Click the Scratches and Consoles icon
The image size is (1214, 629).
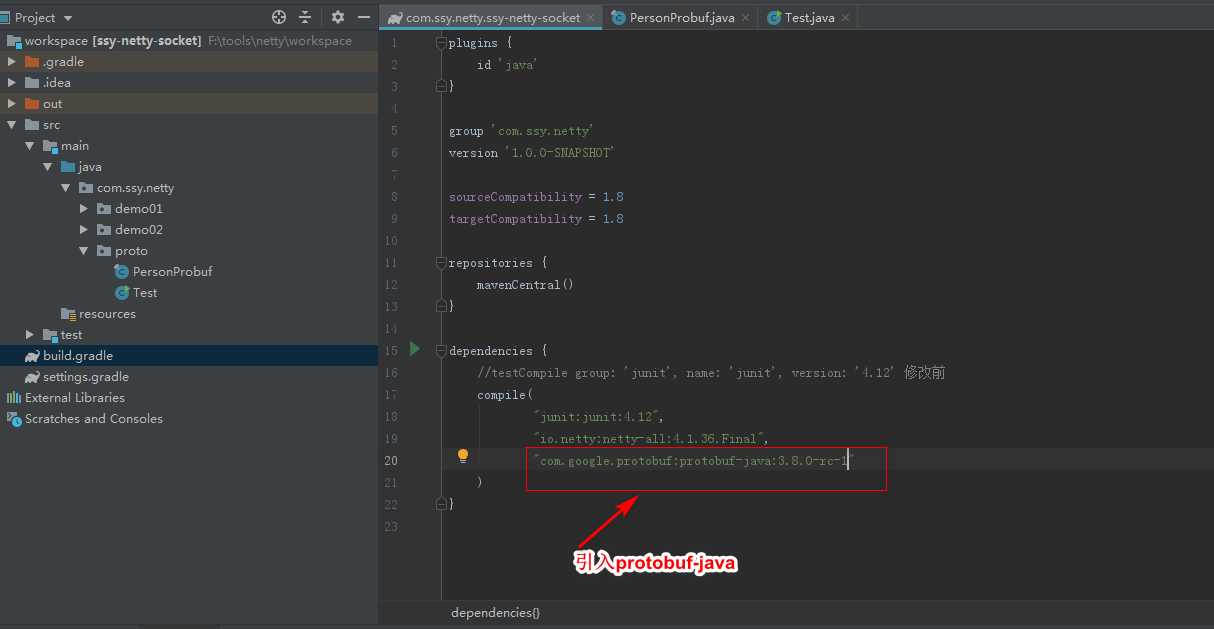14,419
